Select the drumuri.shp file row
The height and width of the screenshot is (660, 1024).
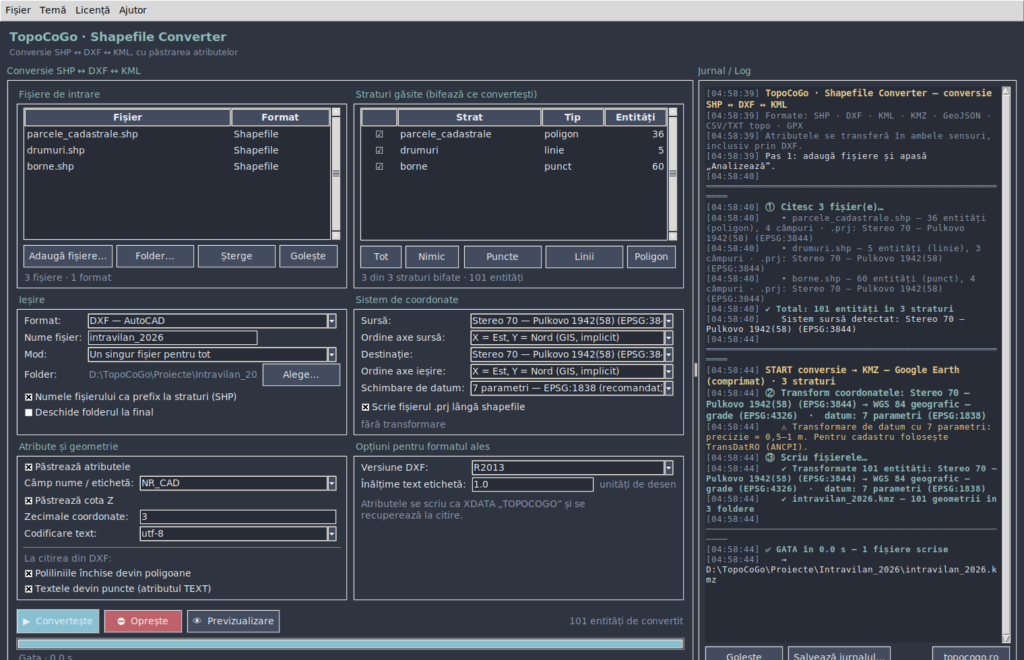(x=177, y=150)
